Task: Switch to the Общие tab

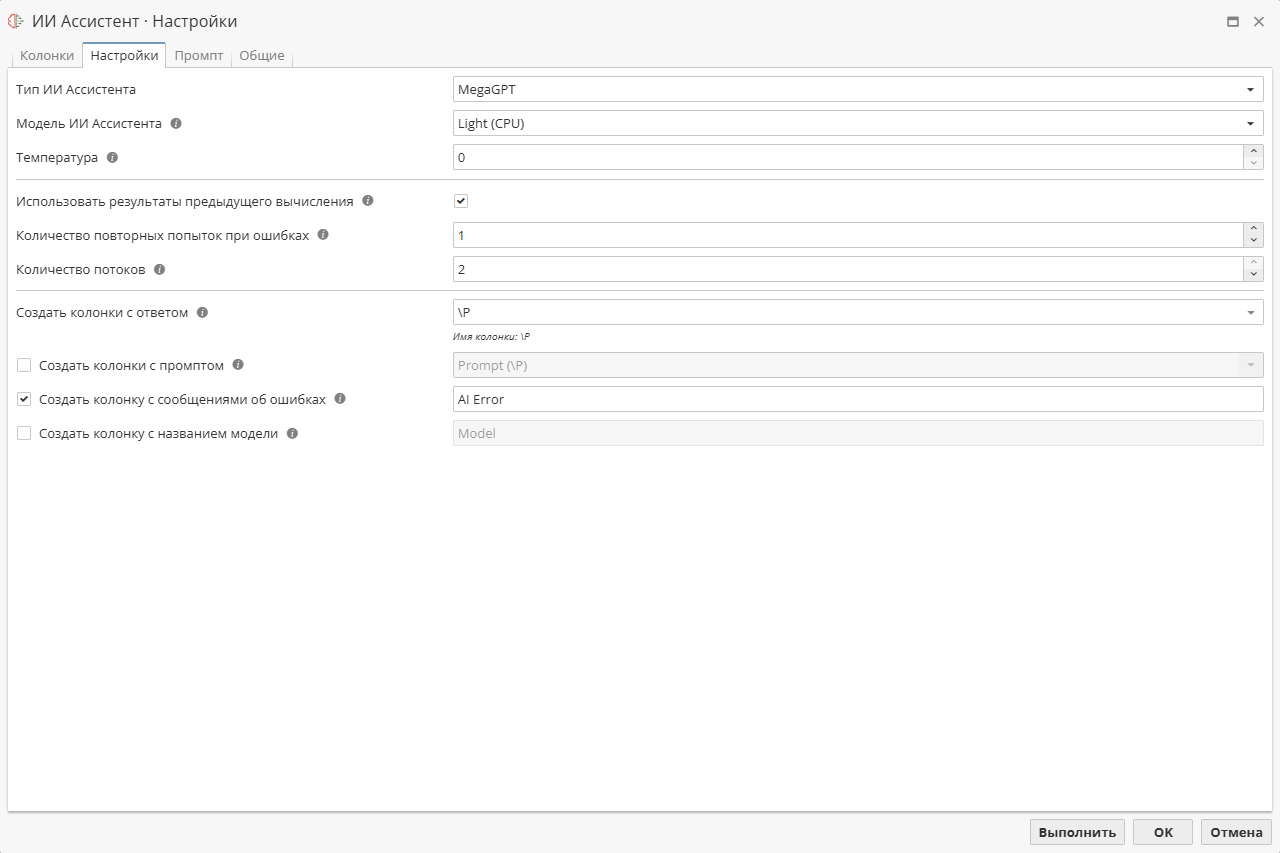Action: [262, 55]
